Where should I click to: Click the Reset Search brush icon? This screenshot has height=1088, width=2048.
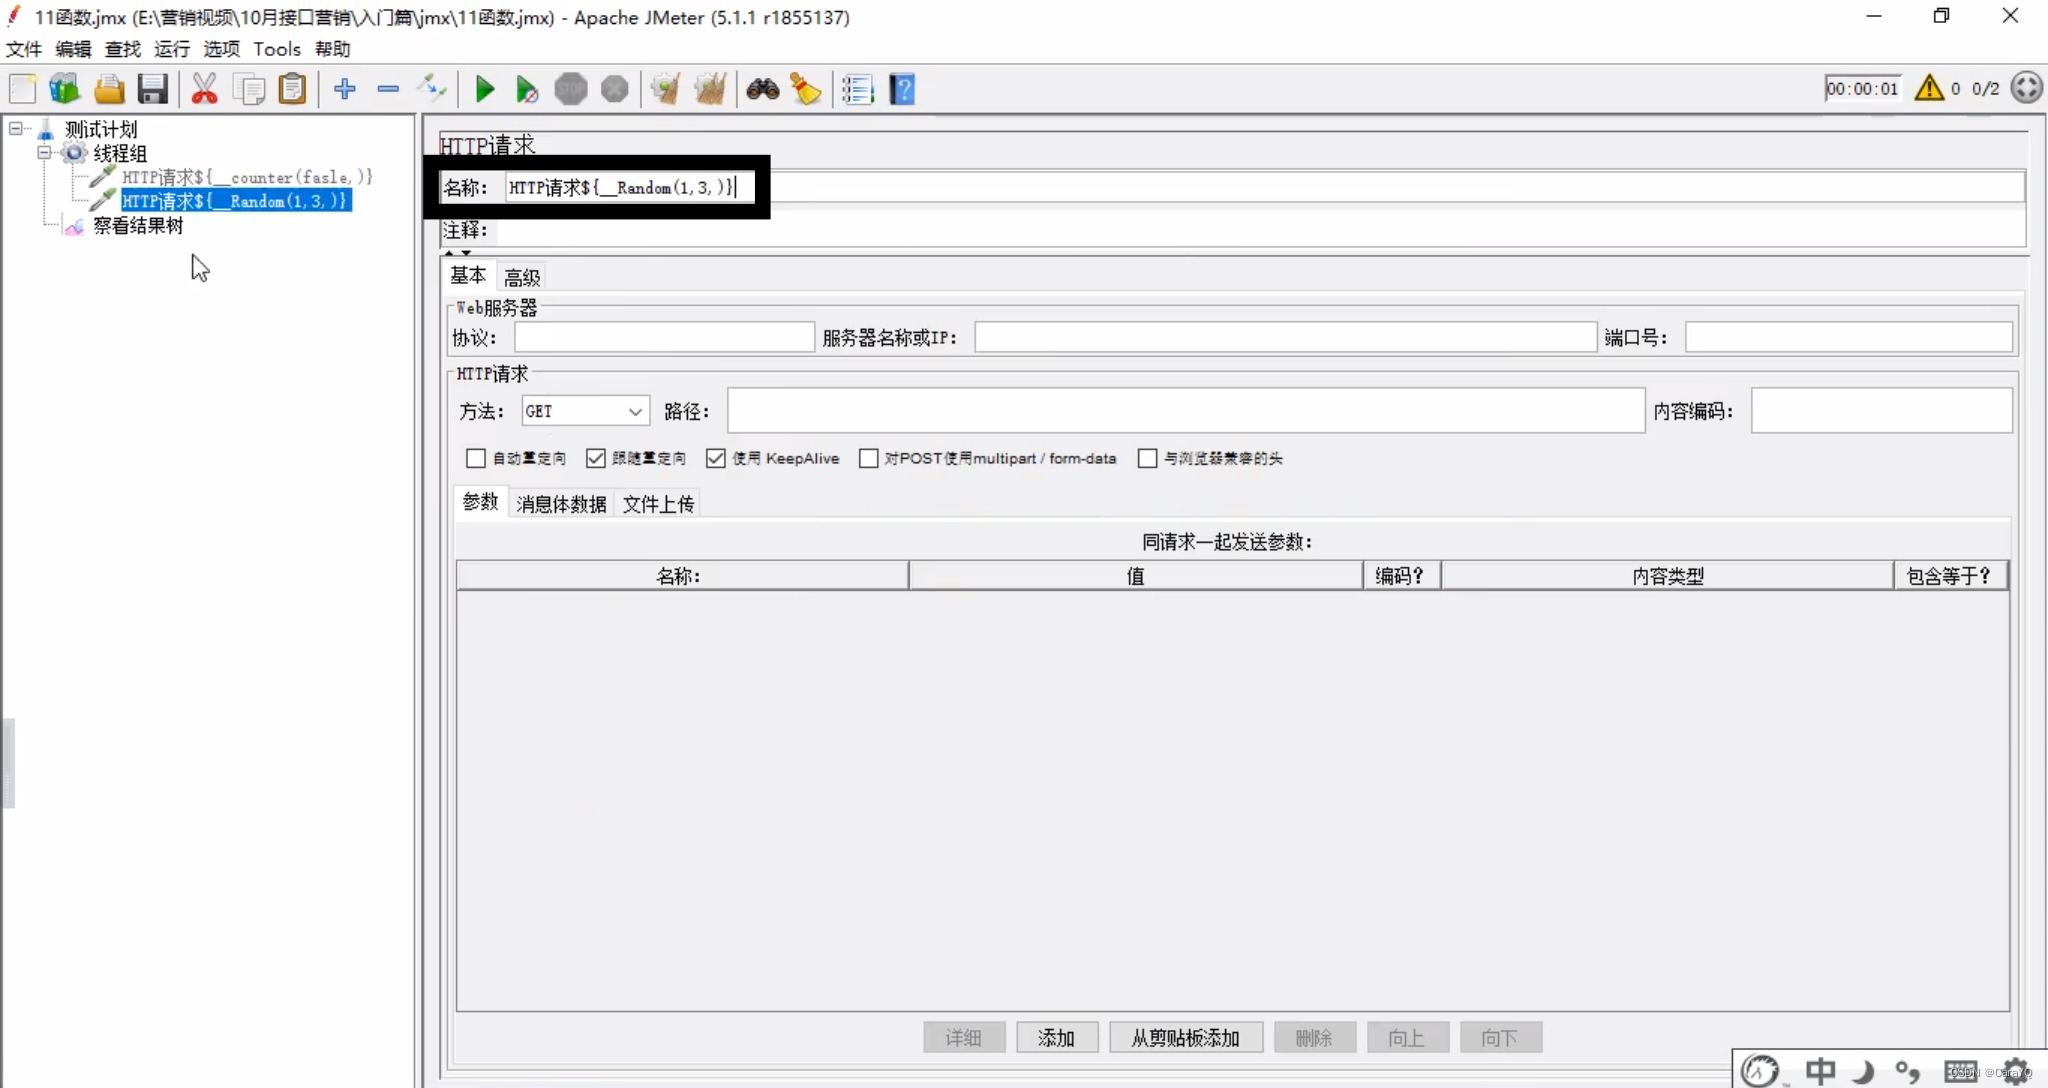pyautogui.click(x=806, y=89)
